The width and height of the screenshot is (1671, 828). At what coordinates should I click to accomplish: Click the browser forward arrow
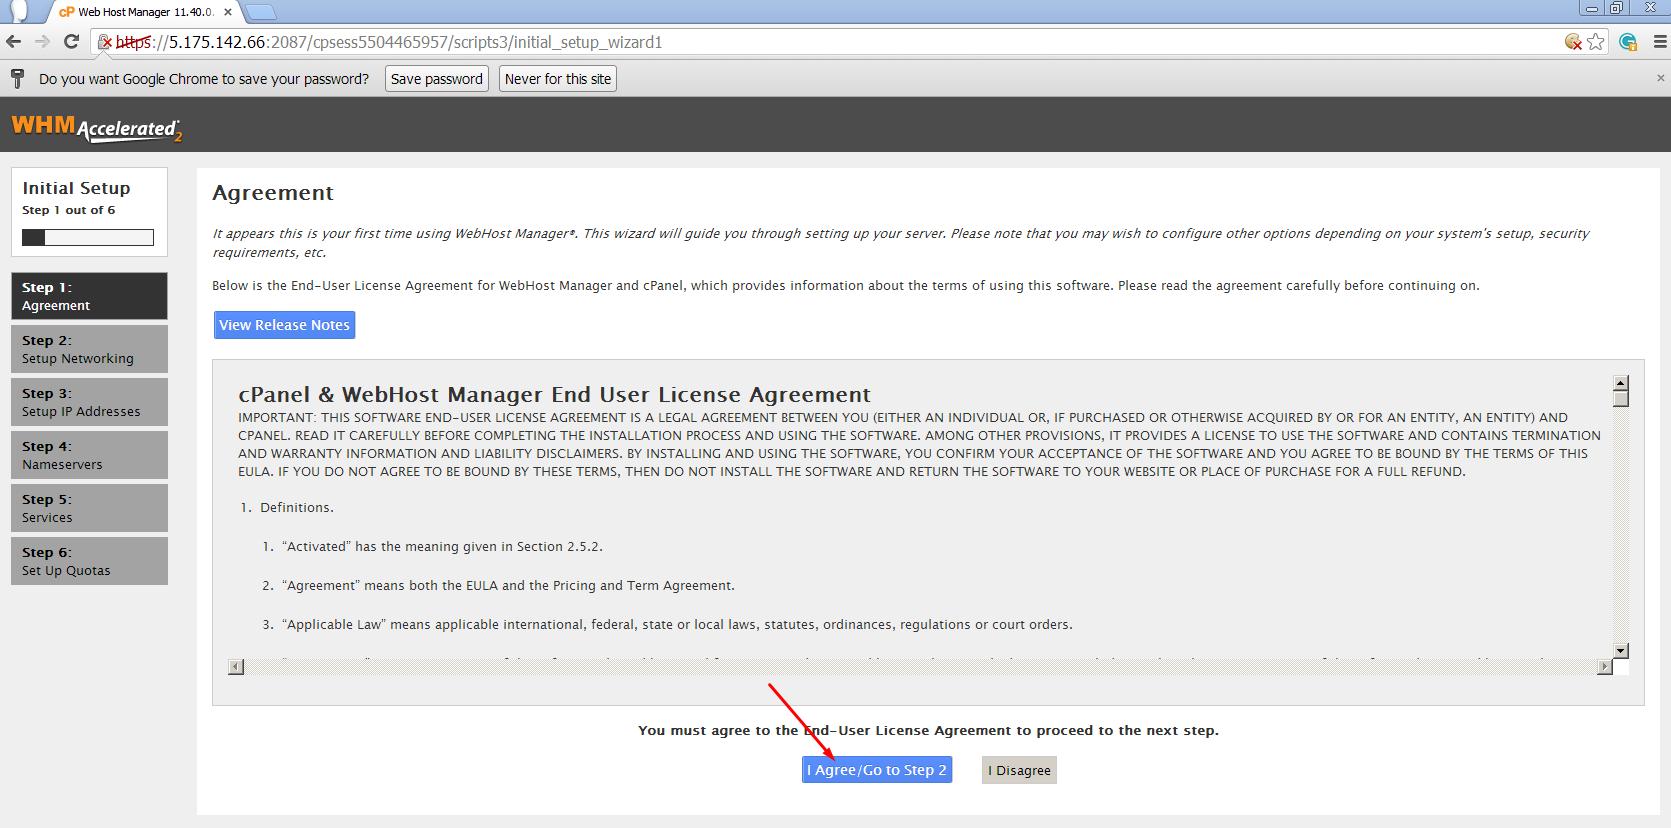(x=42, y=42)
